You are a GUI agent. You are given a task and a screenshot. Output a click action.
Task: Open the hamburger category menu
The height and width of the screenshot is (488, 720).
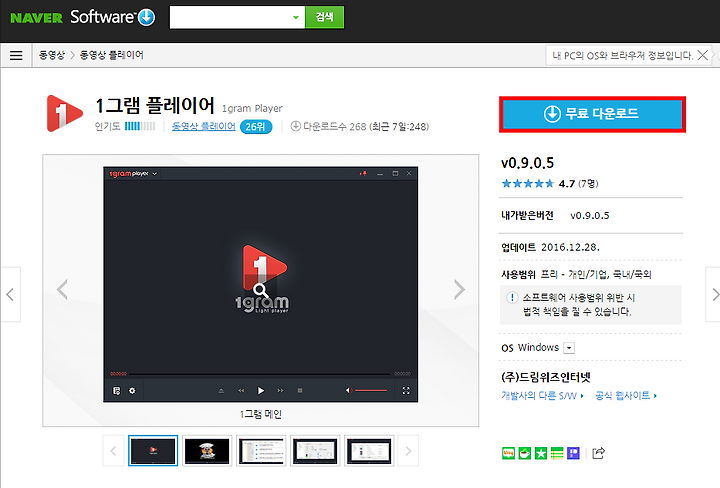[16, 56]
